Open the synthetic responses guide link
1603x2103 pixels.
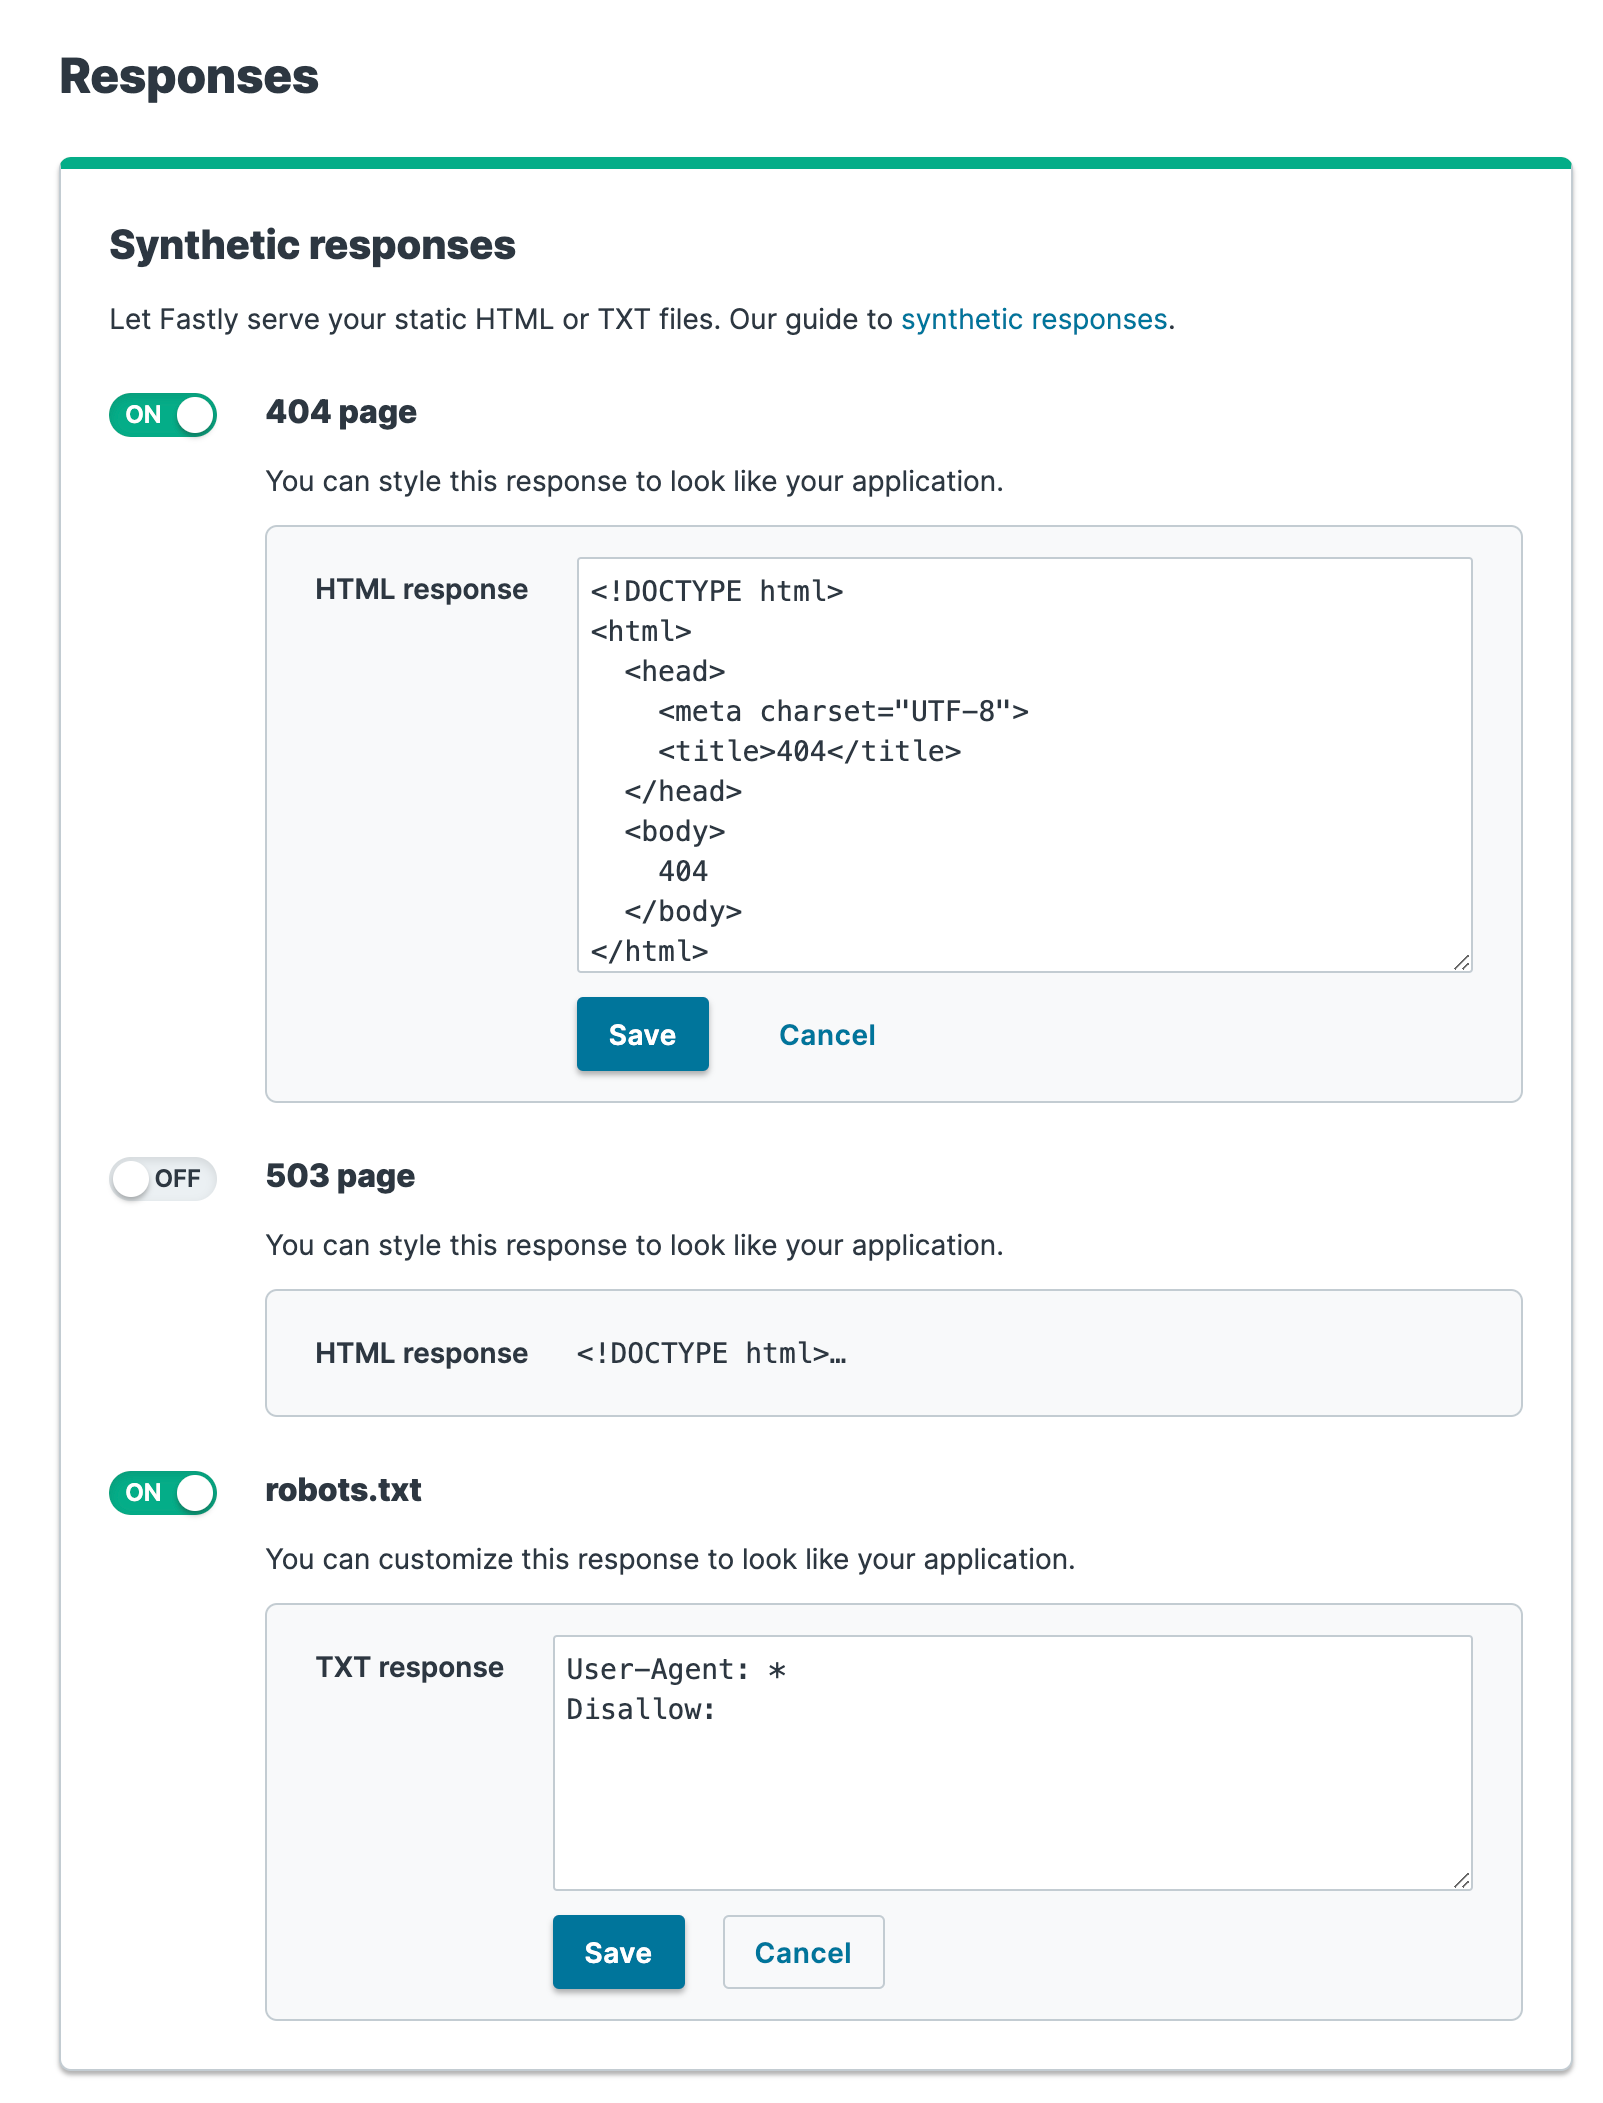(1033, 319)
